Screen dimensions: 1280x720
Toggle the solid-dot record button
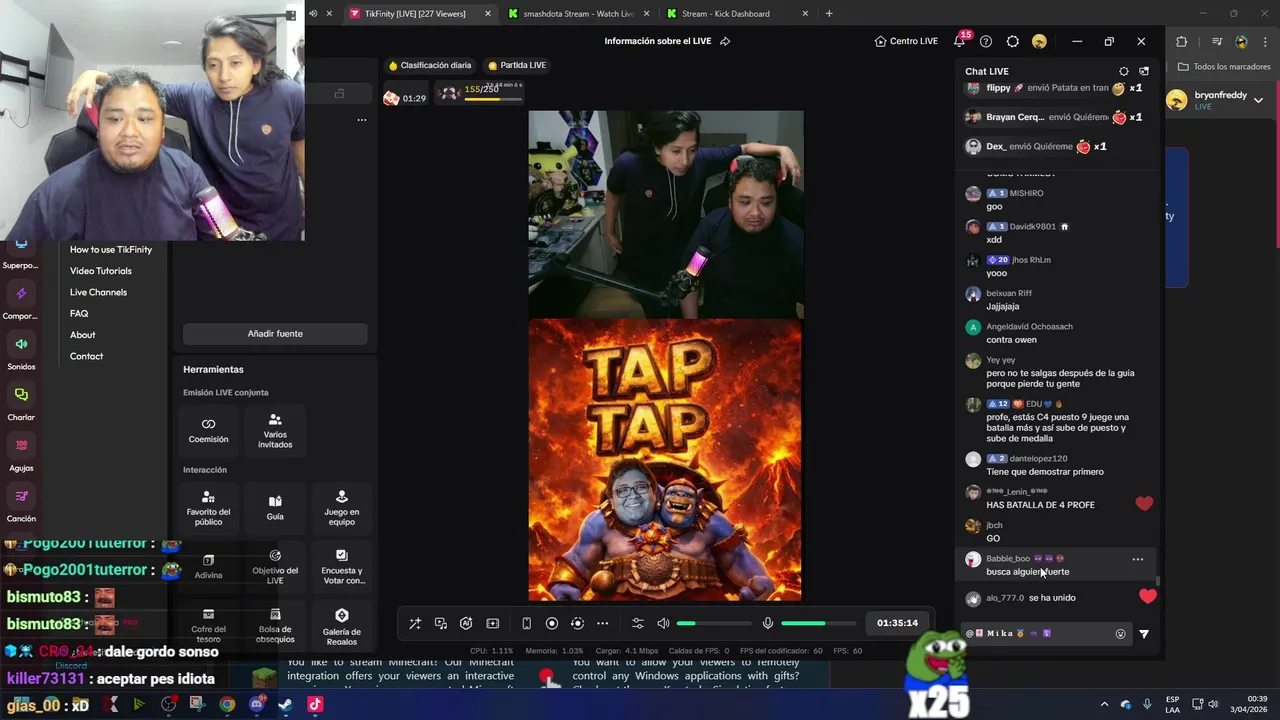[552, 623]
